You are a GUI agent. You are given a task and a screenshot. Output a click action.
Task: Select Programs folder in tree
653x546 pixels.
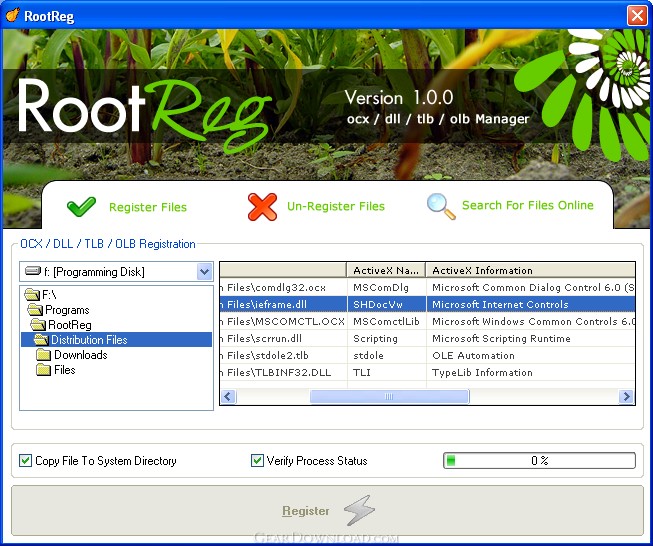click(x=67, y=310)
